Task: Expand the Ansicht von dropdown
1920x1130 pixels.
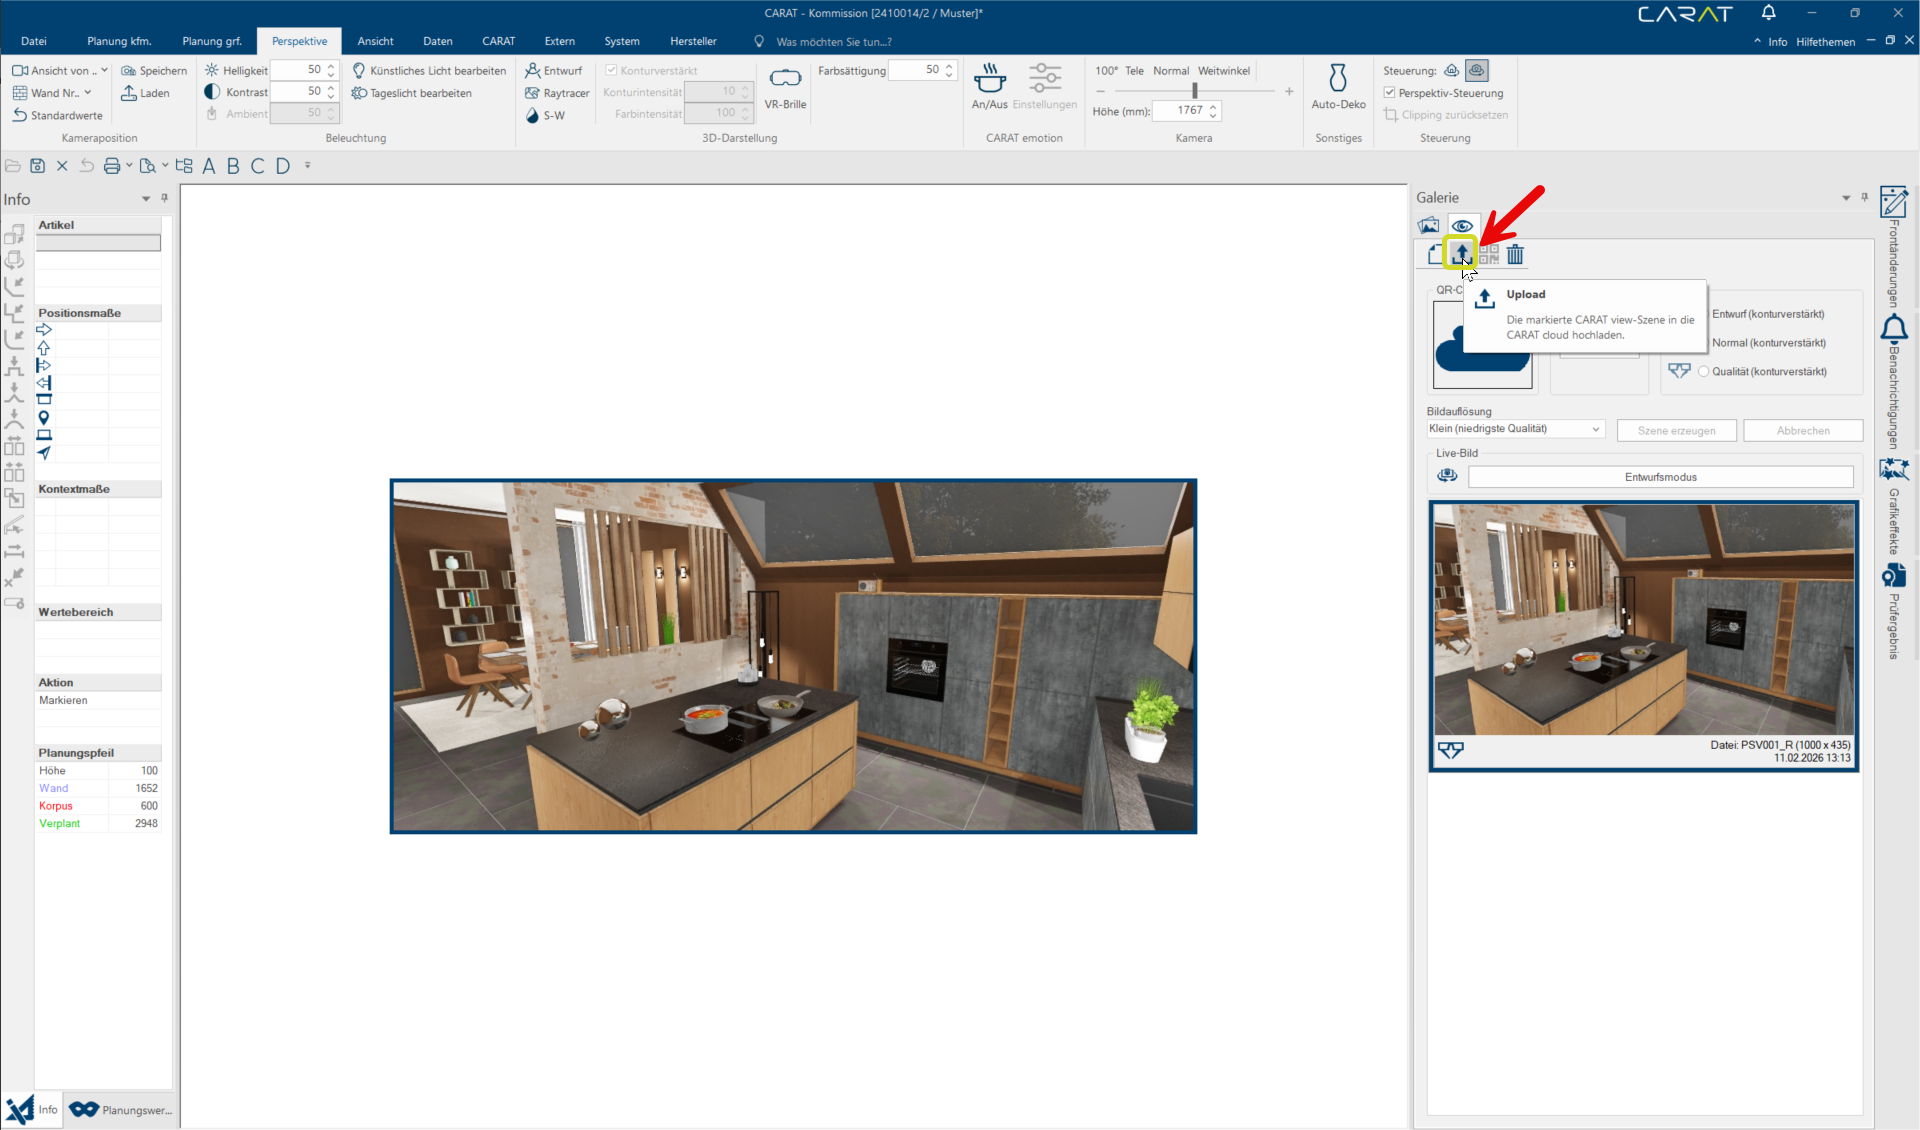Action: pyautogui.click(x=104, y=71)
